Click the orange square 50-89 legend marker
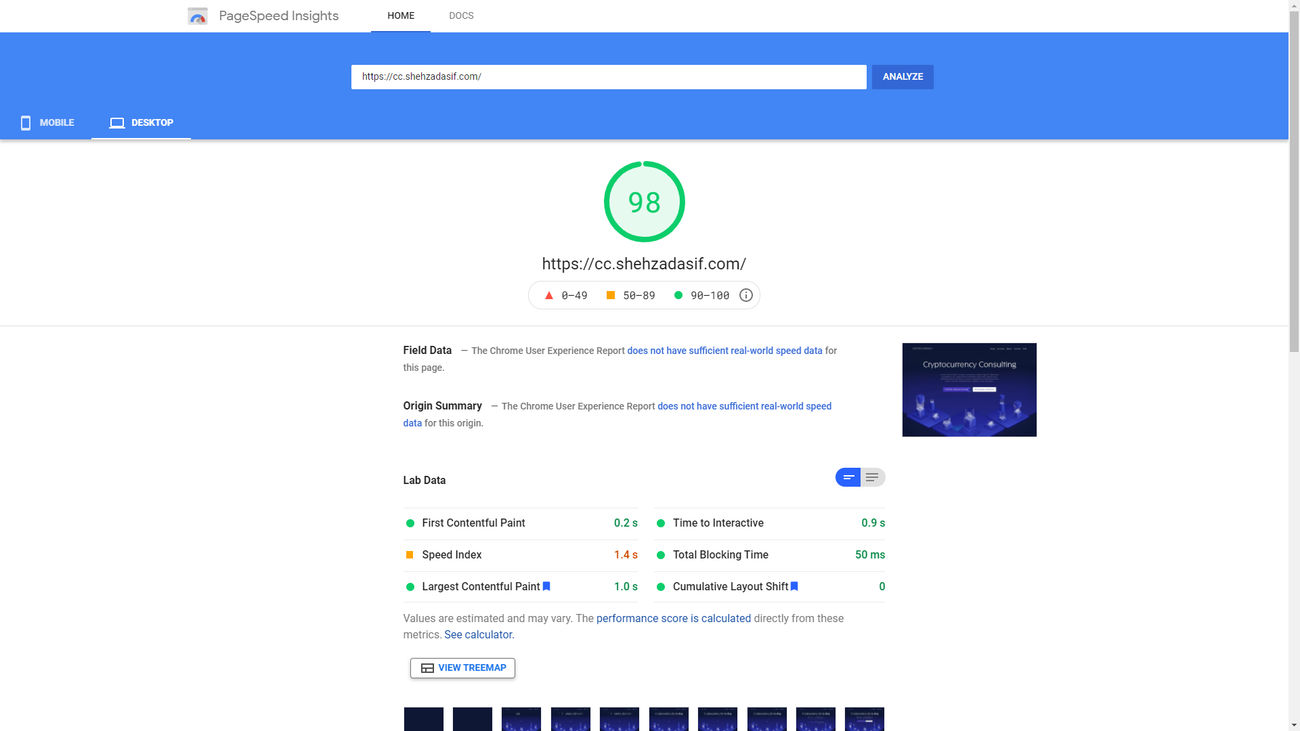This screenshot has height=731, width=1300. tap(611, 295)
